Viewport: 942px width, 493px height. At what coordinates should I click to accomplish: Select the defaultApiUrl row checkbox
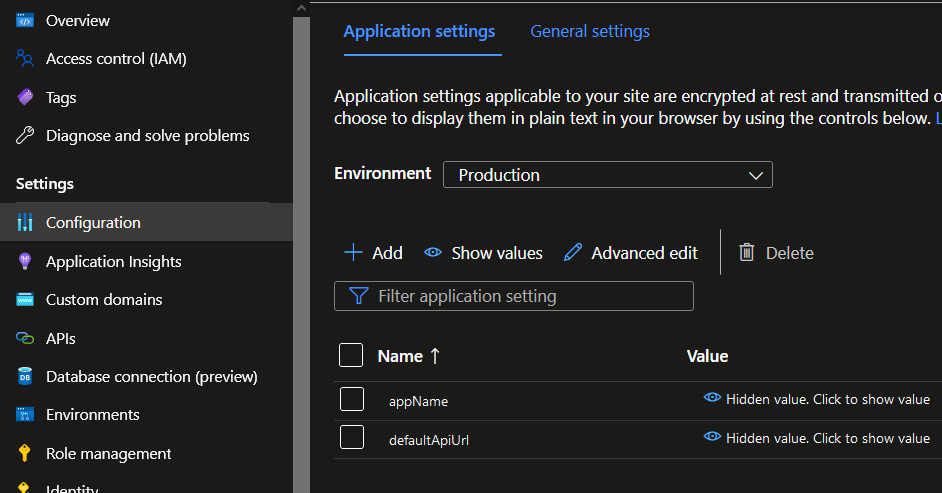(351, 438)
